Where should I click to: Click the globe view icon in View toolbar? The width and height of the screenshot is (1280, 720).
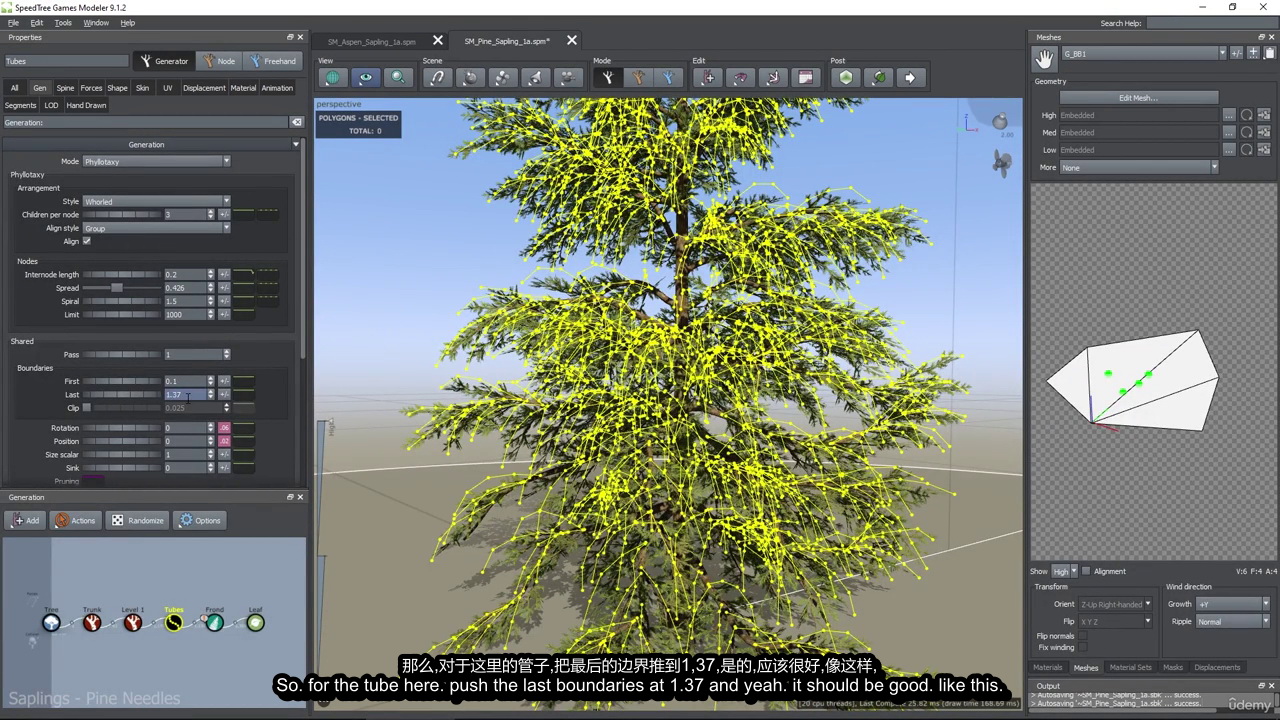coord(333,77)
